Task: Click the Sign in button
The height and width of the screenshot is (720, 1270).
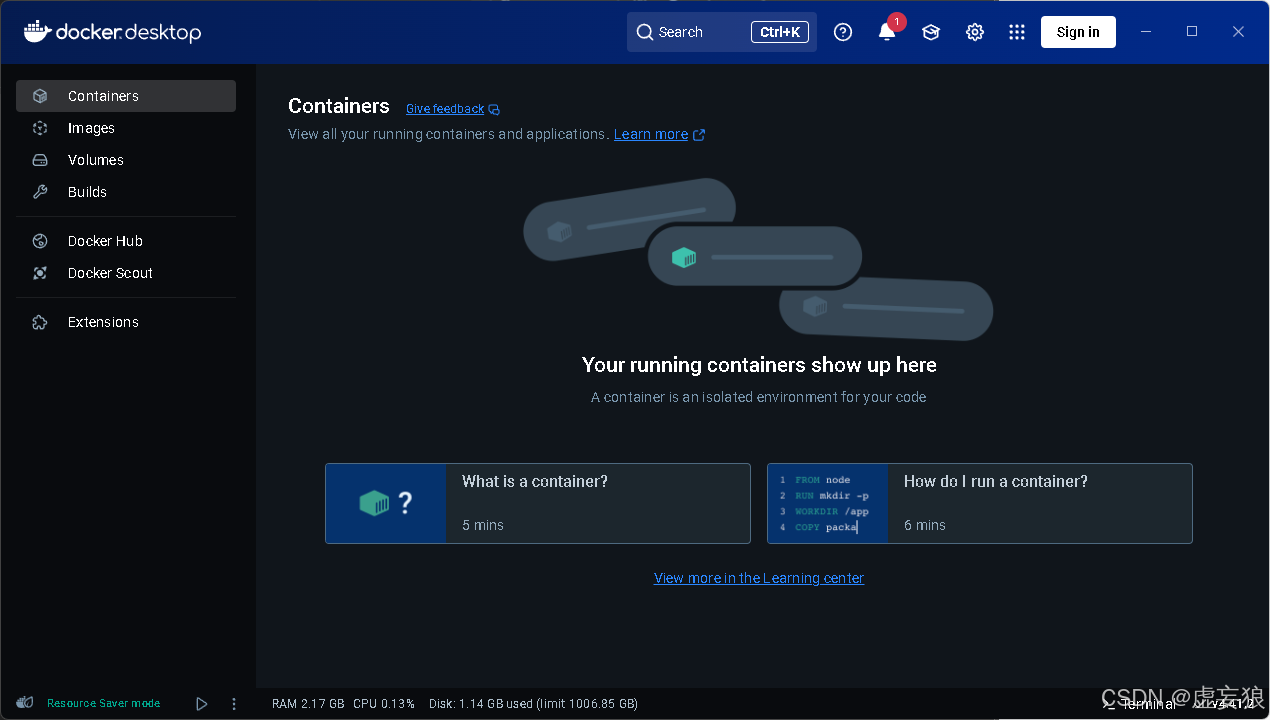Action: 1078,32
